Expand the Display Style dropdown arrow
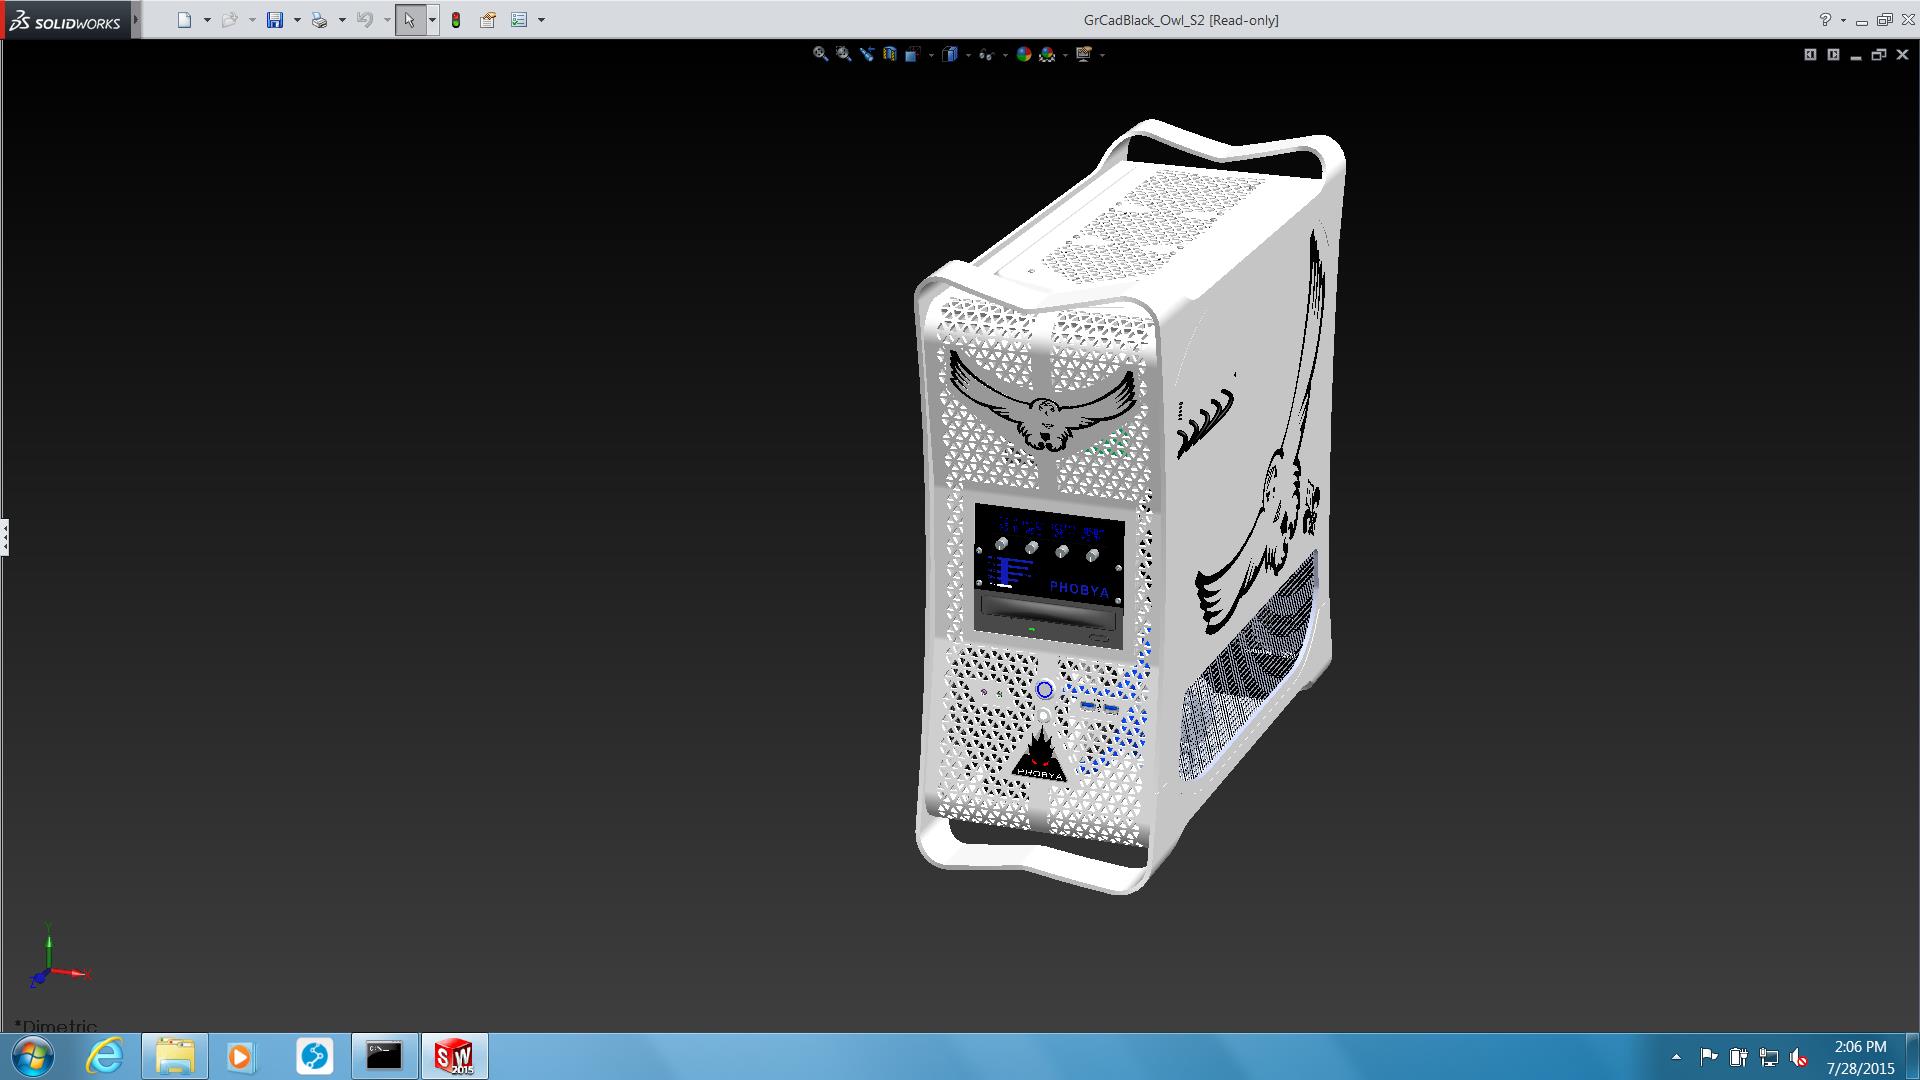Viewport: 1920px width, 1080px height. click(968, 55)
